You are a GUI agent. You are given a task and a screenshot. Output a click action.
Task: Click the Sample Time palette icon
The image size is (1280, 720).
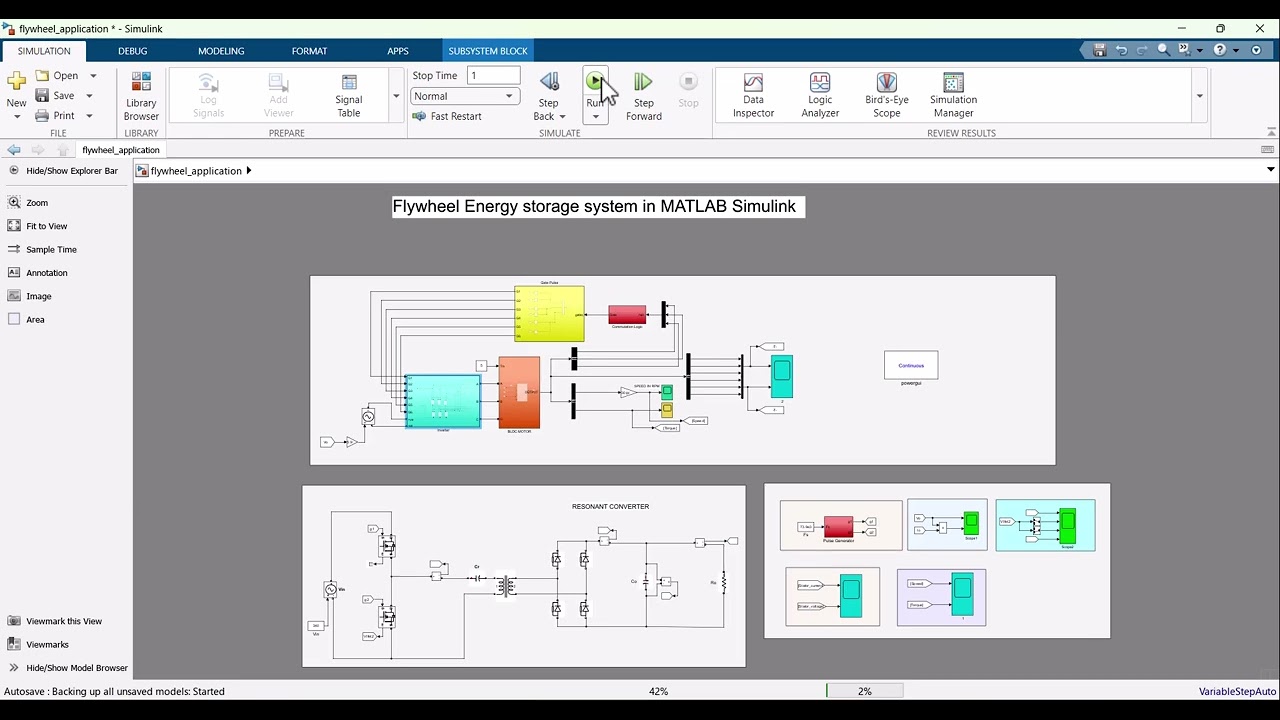click(x=14, y=249)
